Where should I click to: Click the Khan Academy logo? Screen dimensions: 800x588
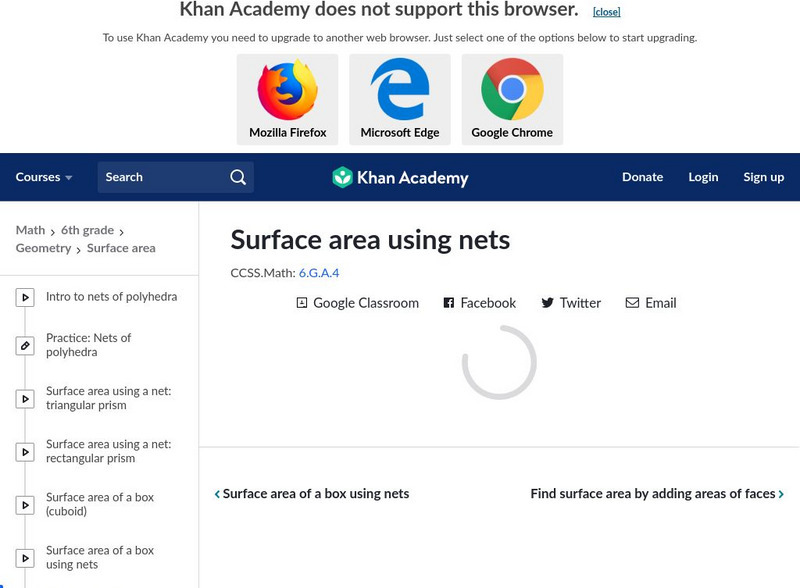click(400, 178)
